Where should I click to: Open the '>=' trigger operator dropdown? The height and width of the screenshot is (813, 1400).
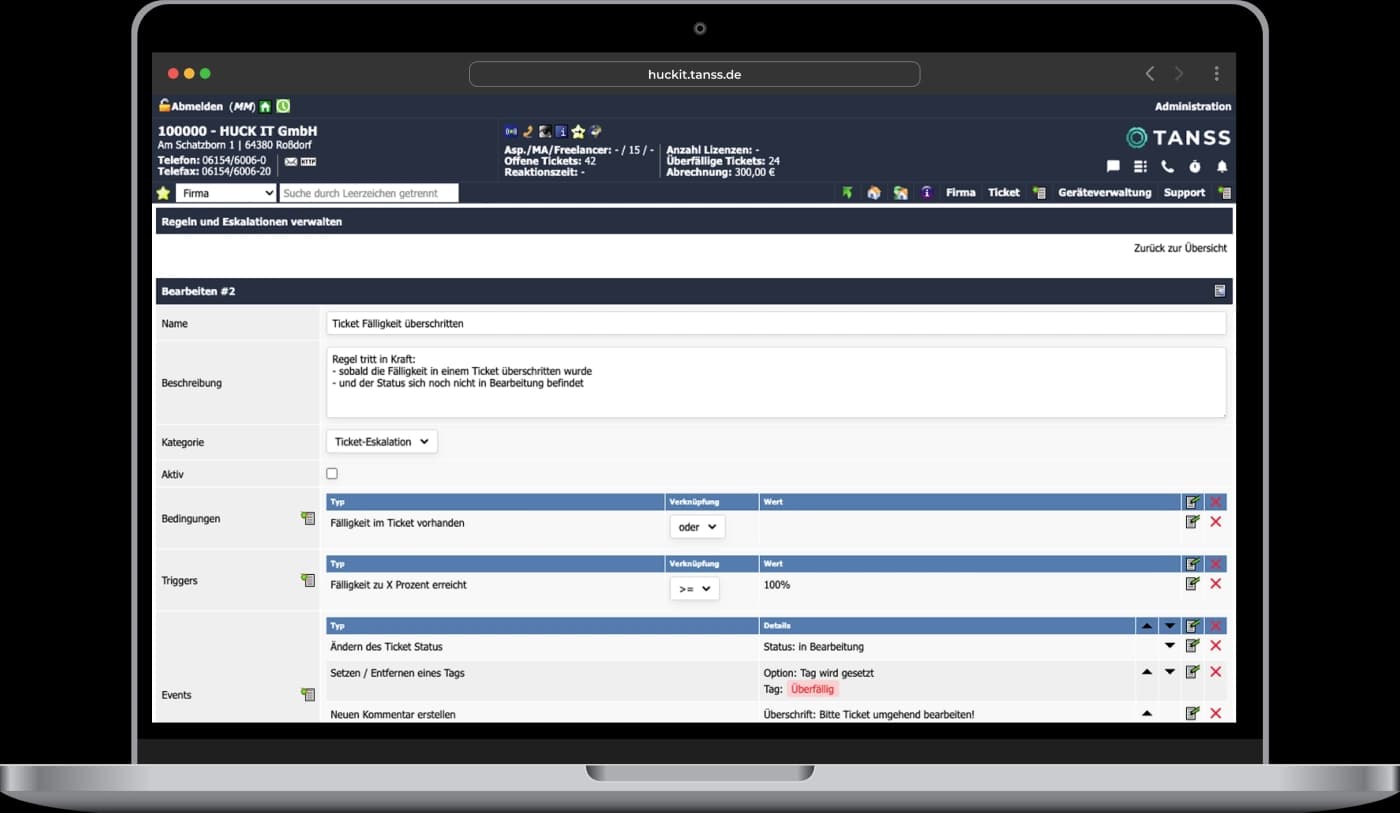click(x=694, y=589)
